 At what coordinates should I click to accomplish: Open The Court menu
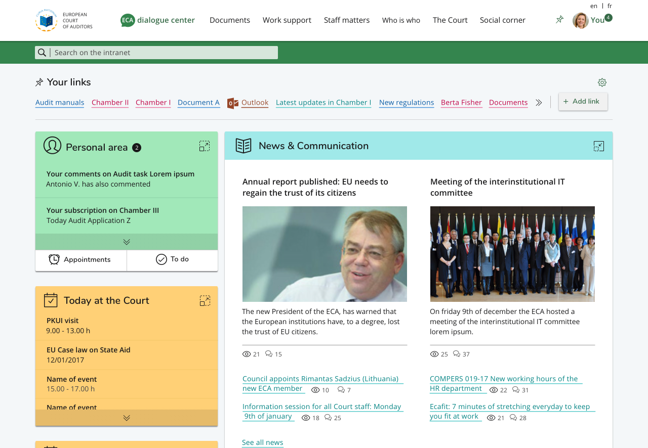coord(450,20)
